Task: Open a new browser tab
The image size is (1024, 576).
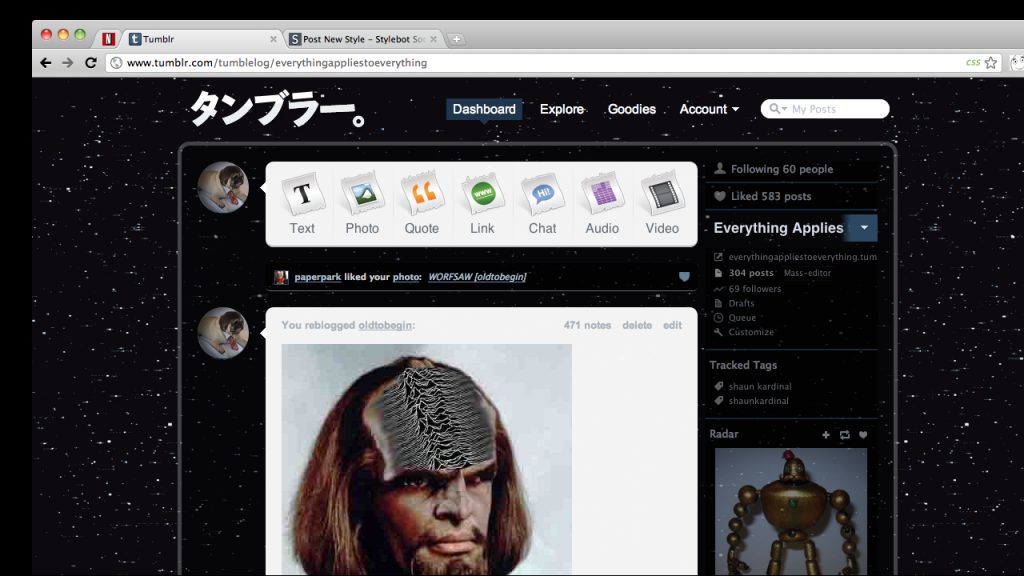Action: (x=456, y=39)
